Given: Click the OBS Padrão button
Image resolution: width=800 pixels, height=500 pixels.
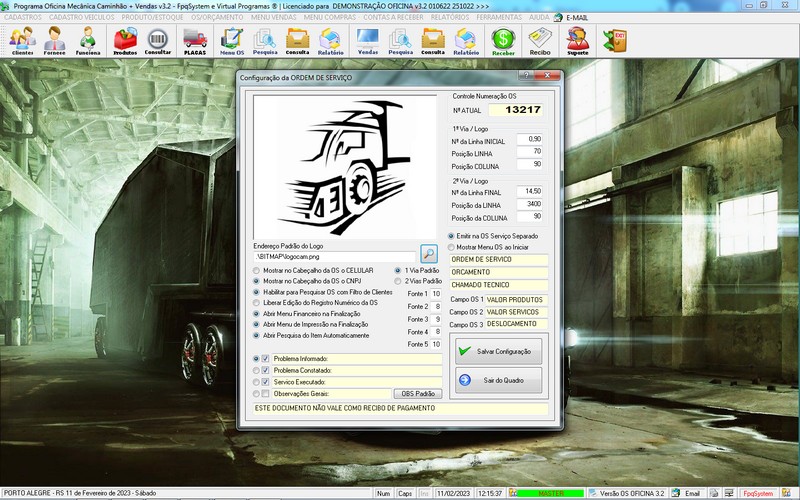Looking at the screenshot, I should coord(417,394).
